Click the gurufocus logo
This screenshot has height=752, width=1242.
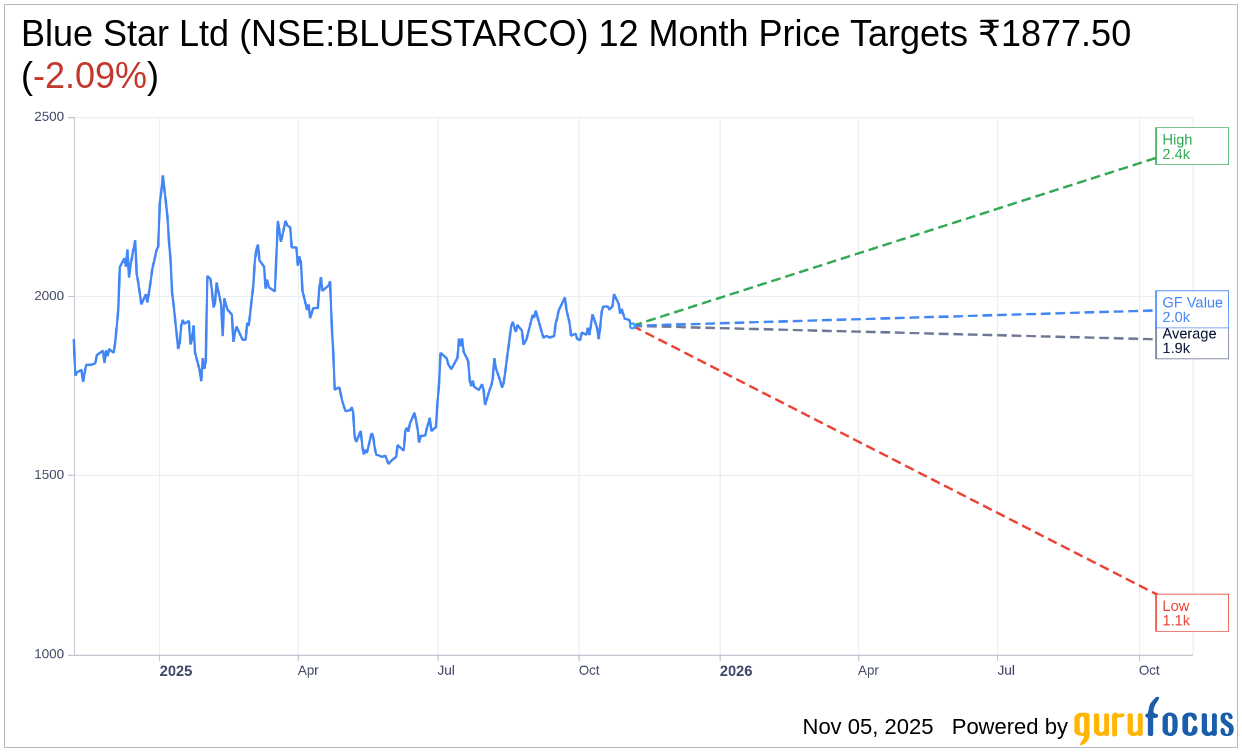[1153, 722]
